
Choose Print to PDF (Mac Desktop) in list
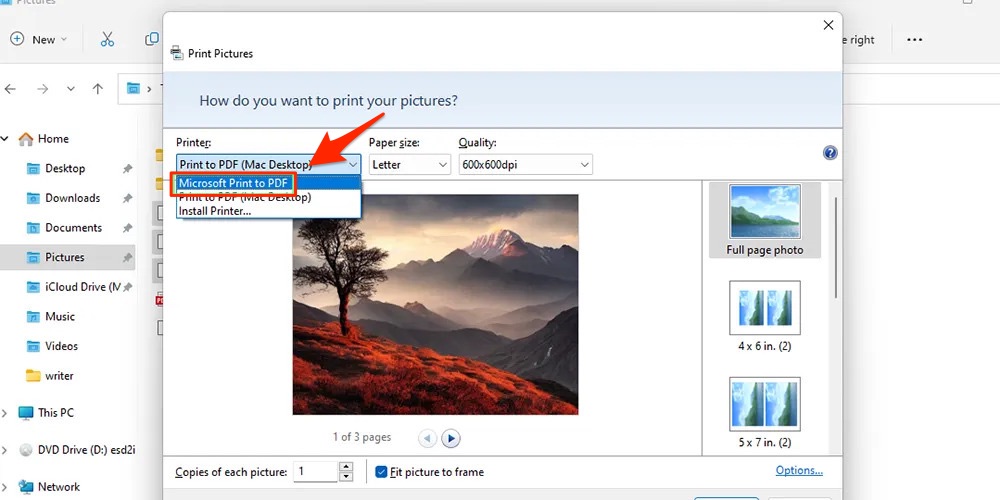point(269,198)
